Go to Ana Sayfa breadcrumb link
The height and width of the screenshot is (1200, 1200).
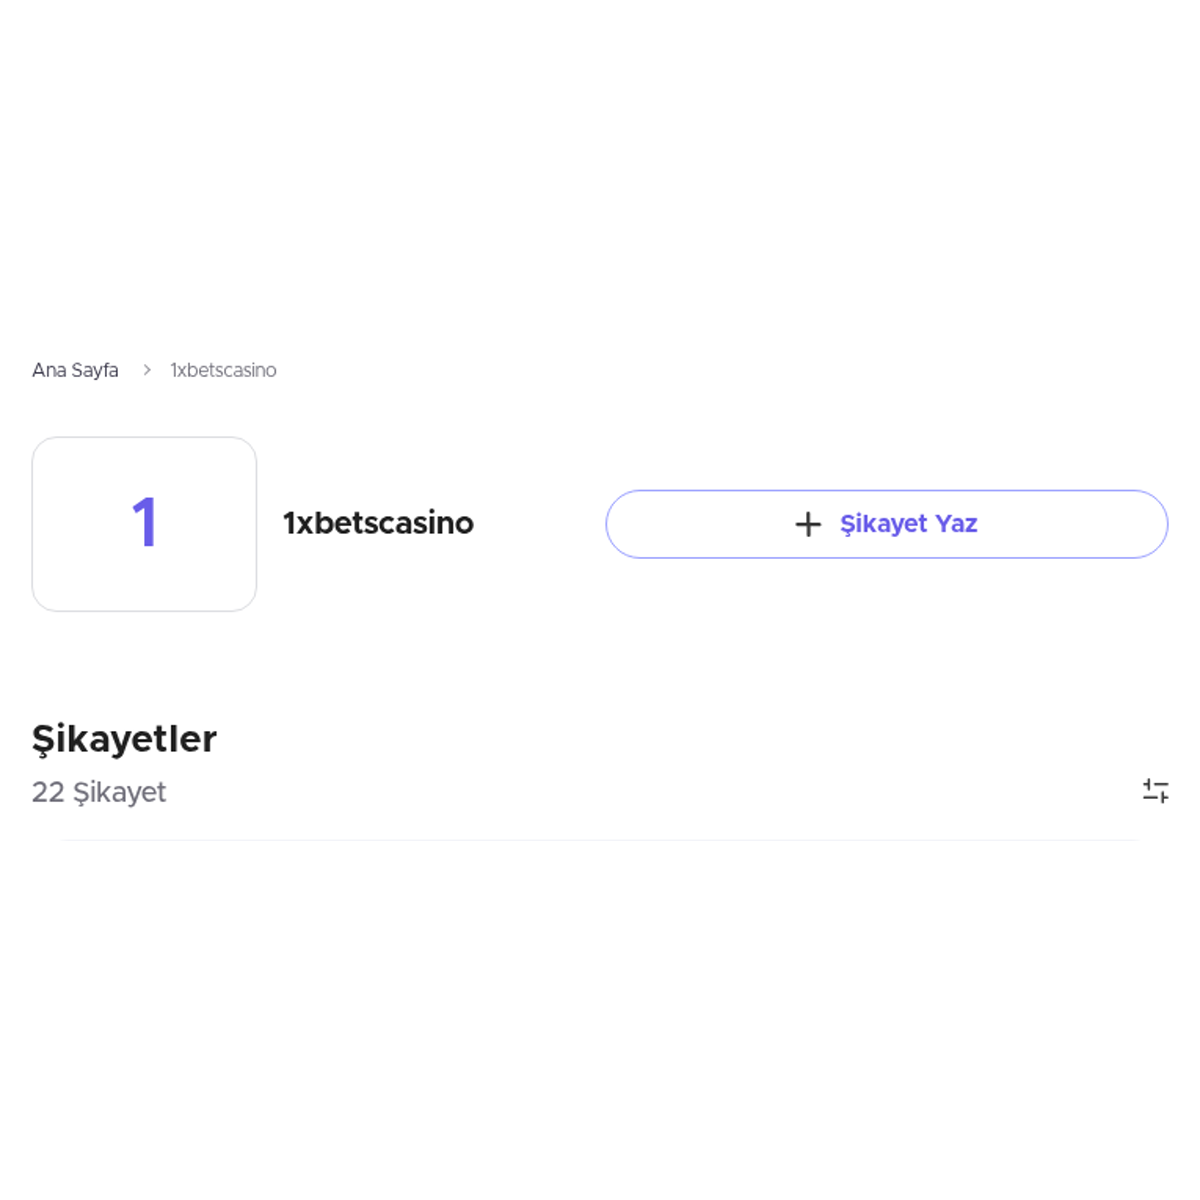click(75, 370)
